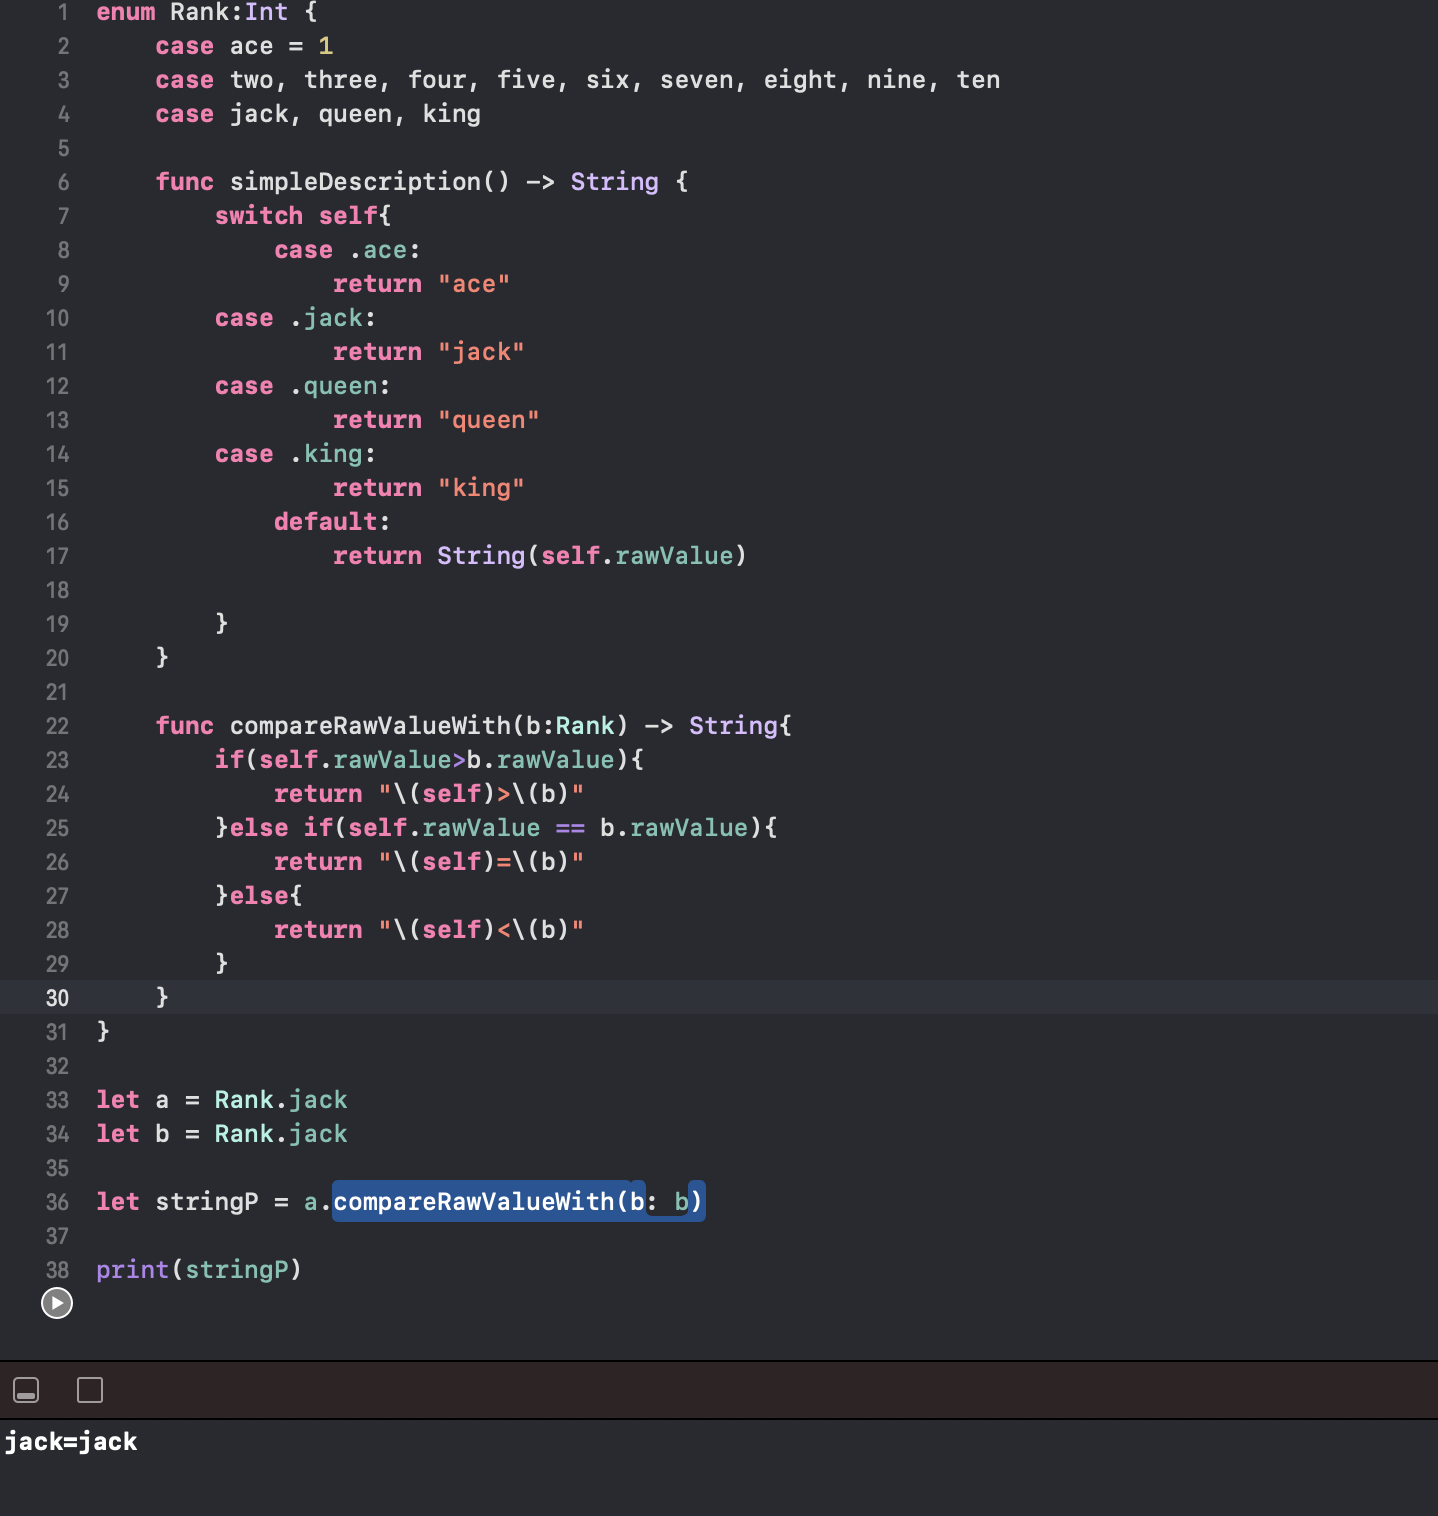This screenshot has width=1438, height=1516.
Task: Click the empty square console layout icon
Action: (90, 1390)
